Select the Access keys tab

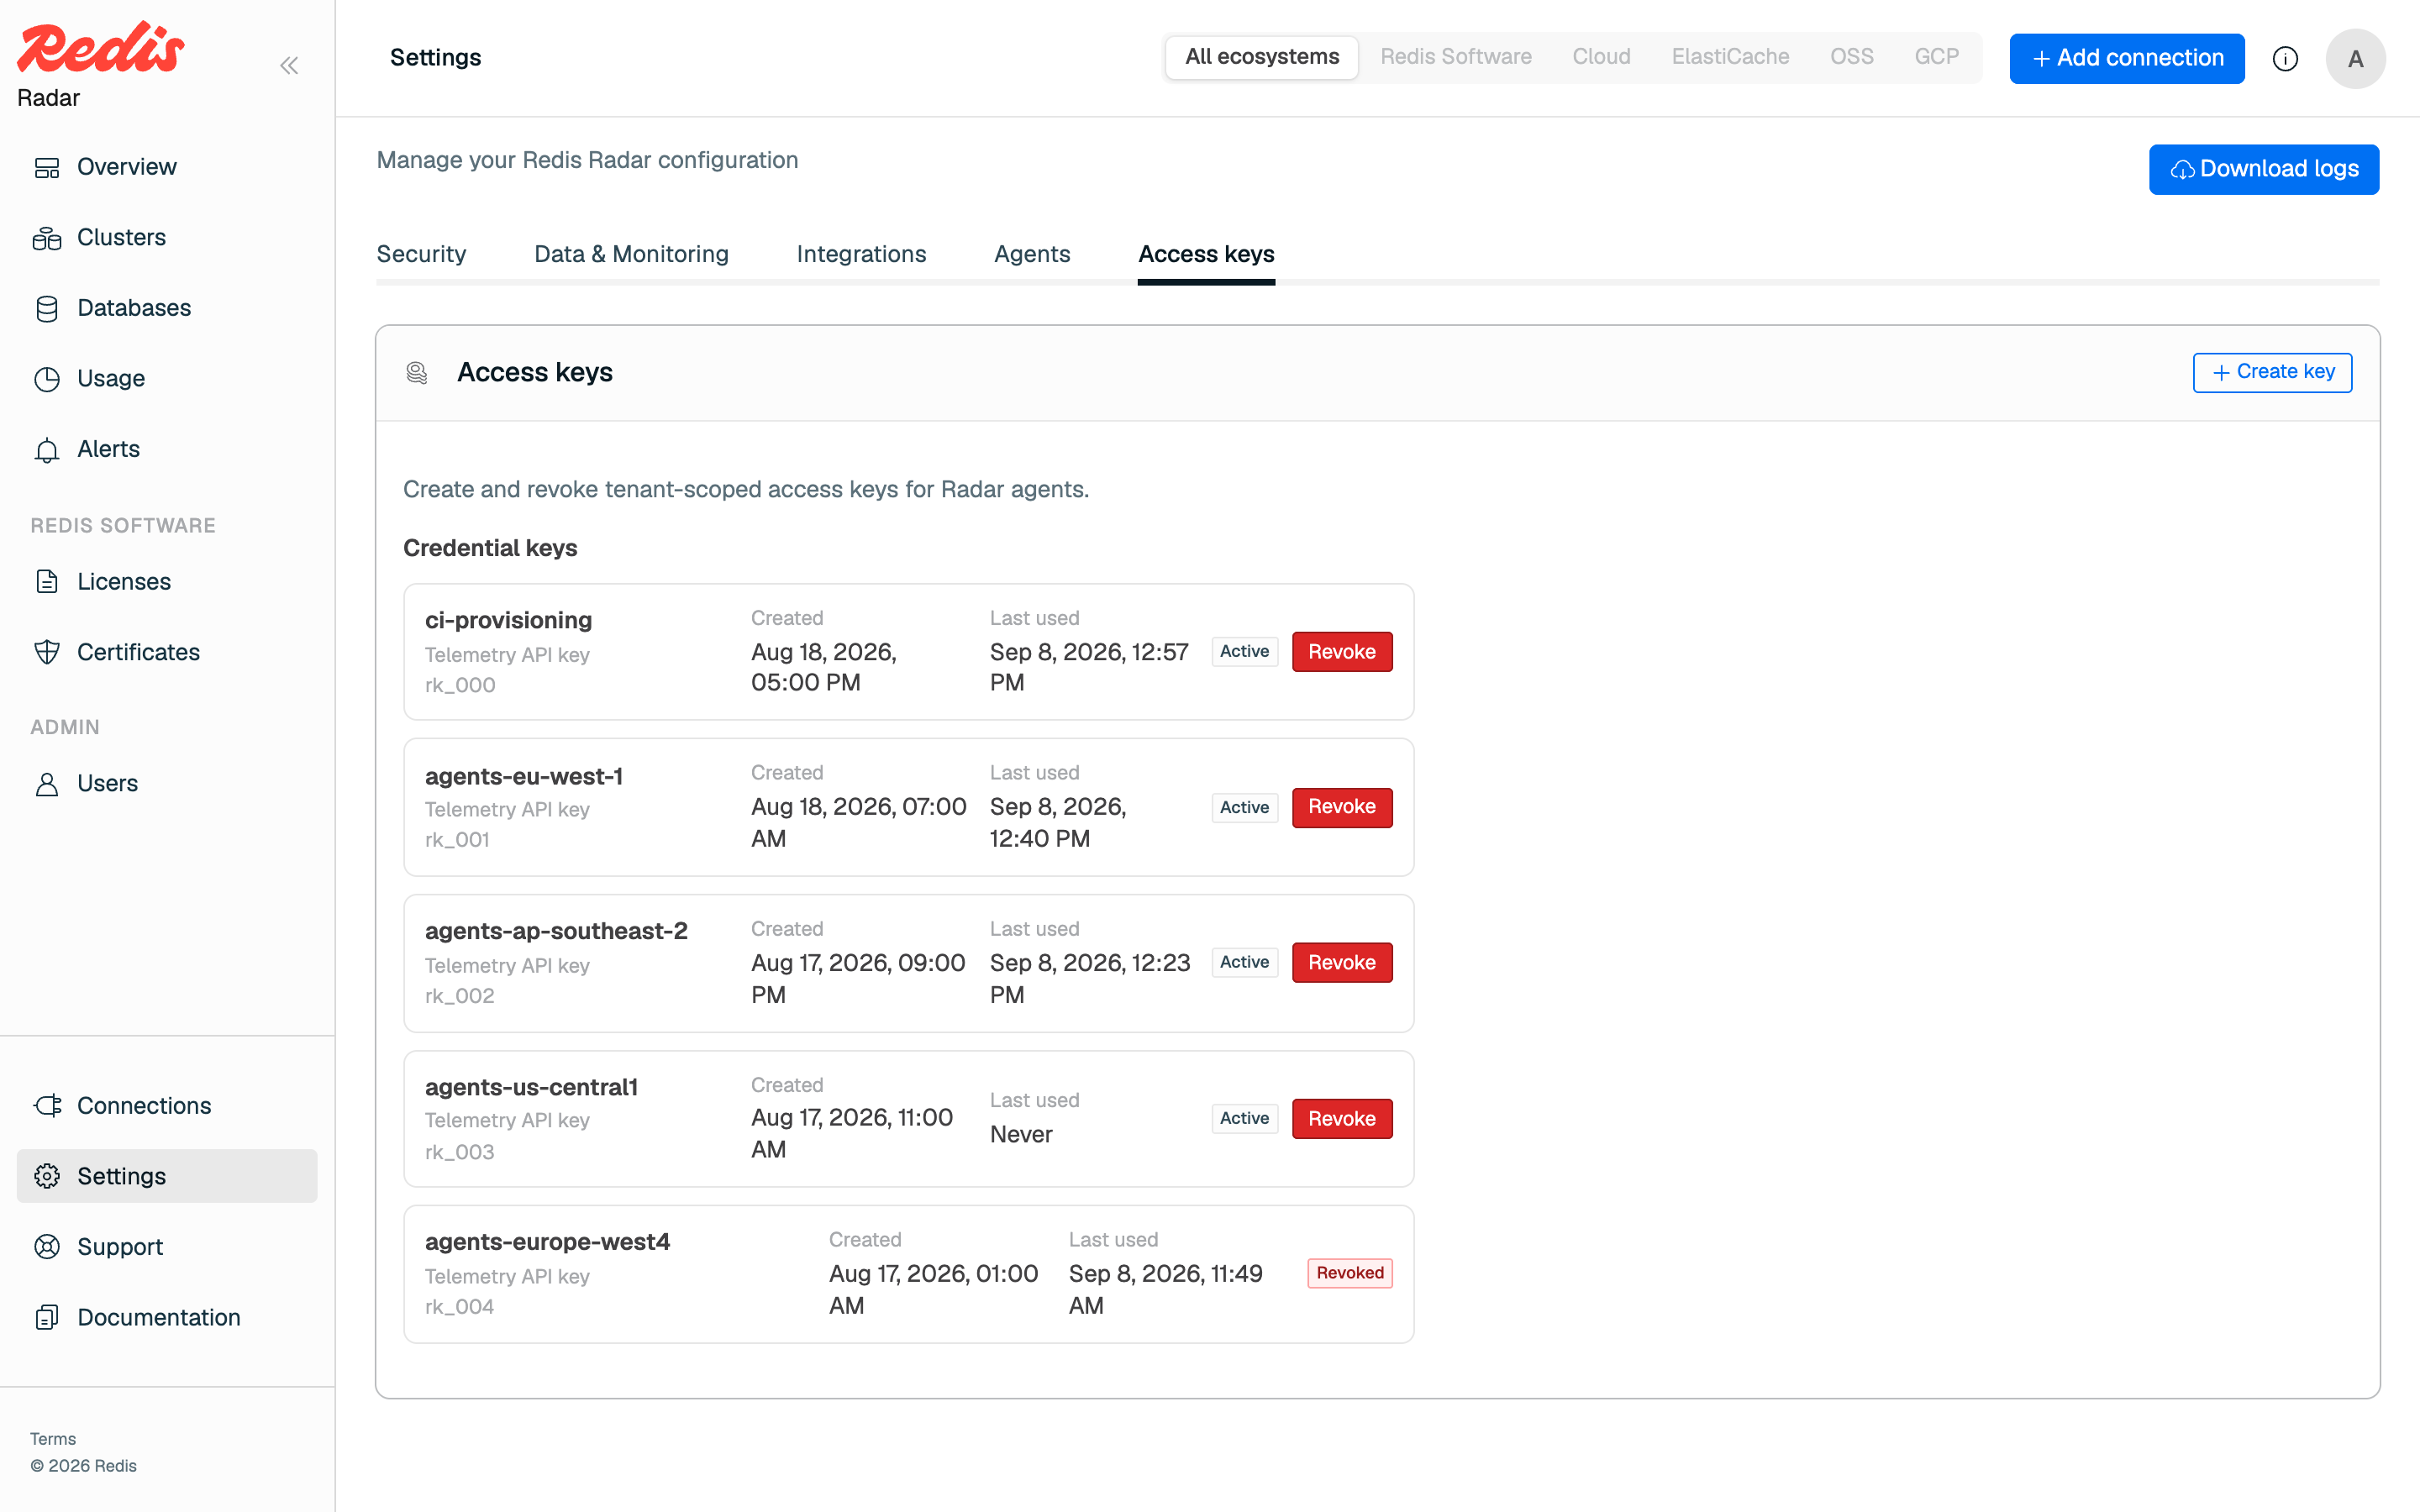pyautogui.click(x=1206, y=254)
